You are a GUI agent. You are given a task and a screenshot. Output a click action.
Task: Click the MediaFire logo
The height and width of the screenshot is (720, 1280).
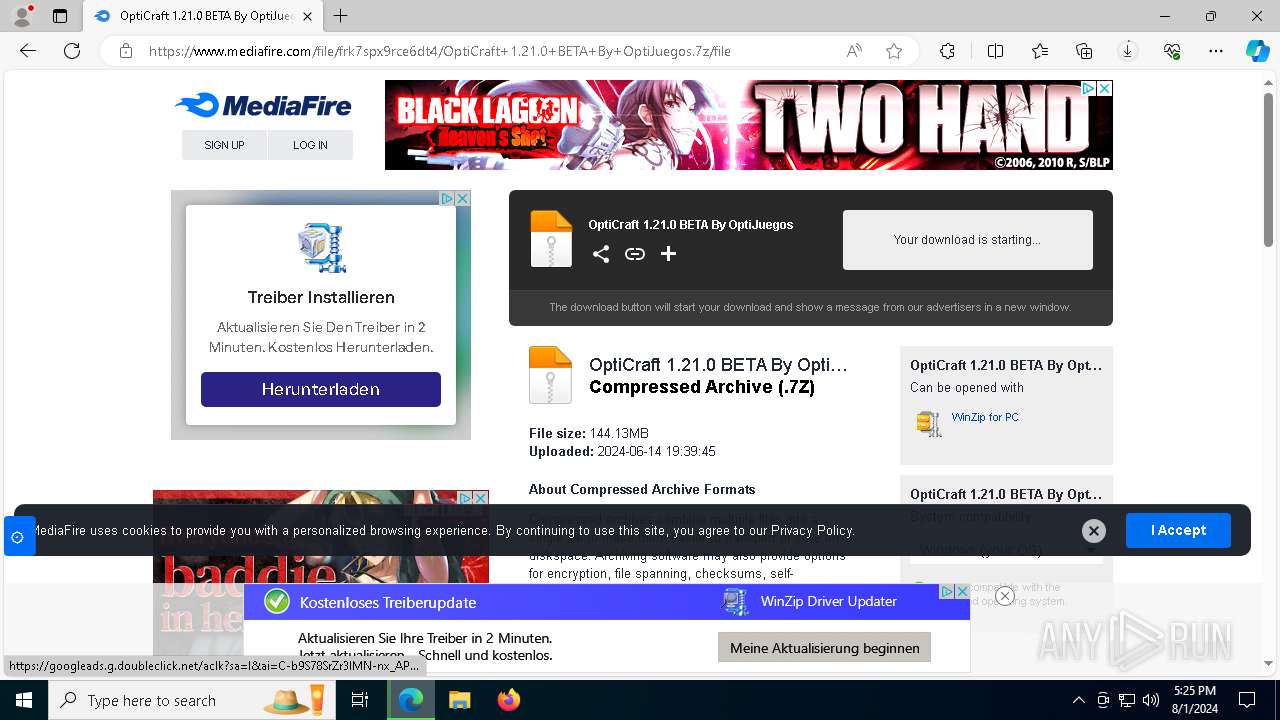[262, 105]
